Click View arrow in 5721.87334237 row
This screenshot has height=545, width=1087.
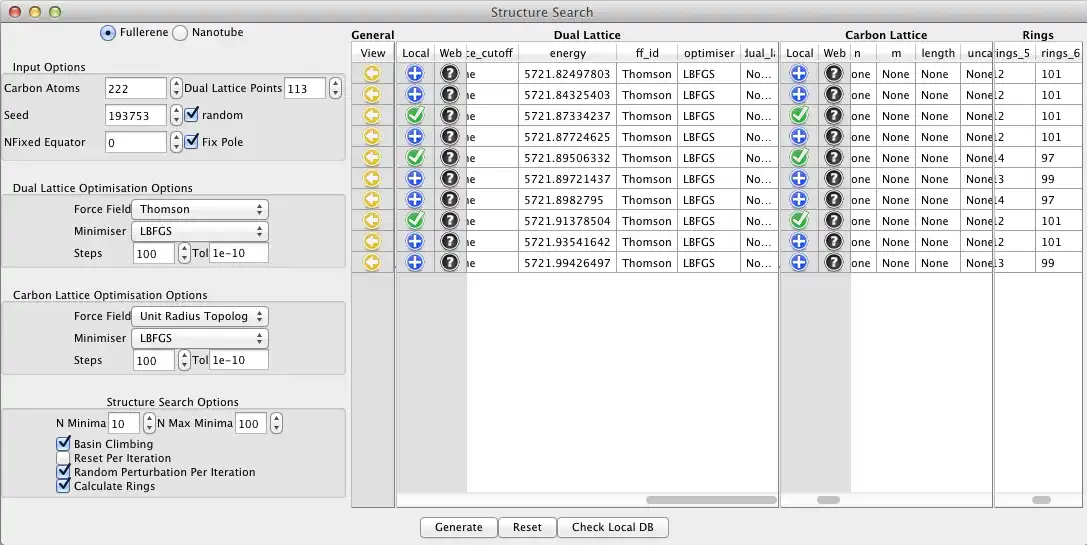point(372,116)
